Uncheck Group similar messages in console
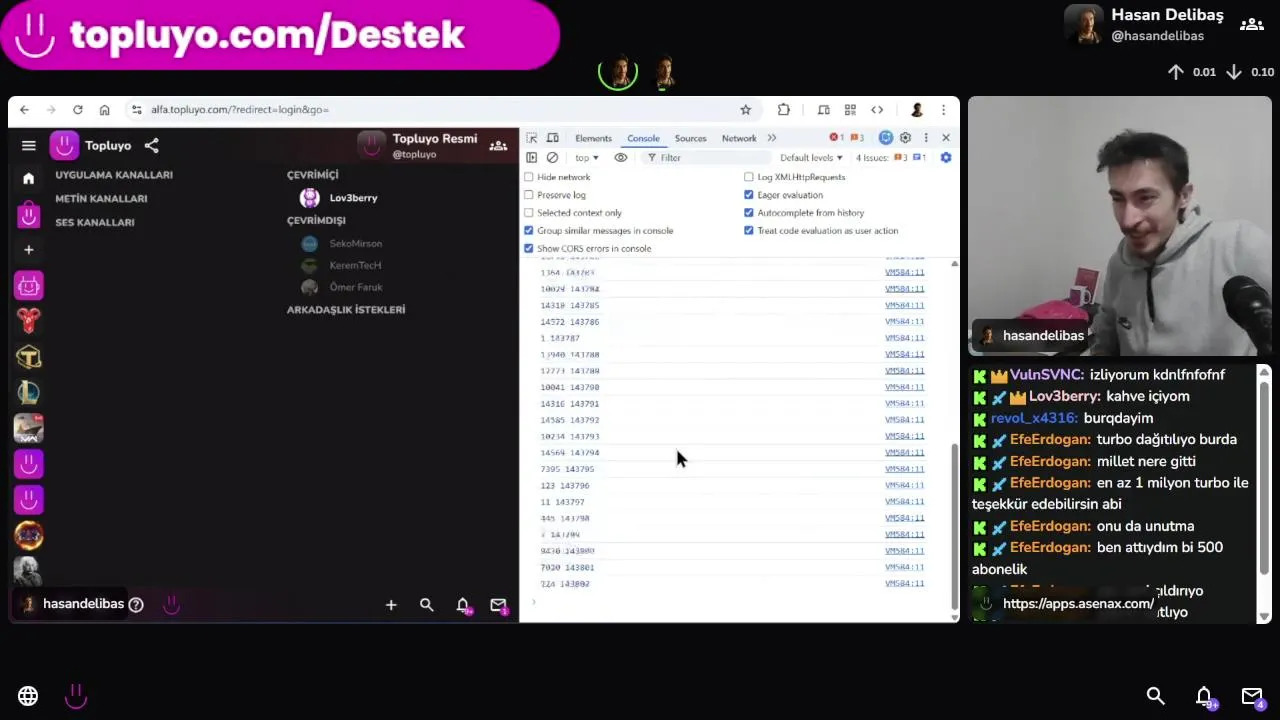This screenshot has height=720, width=1280. point(529,231)
